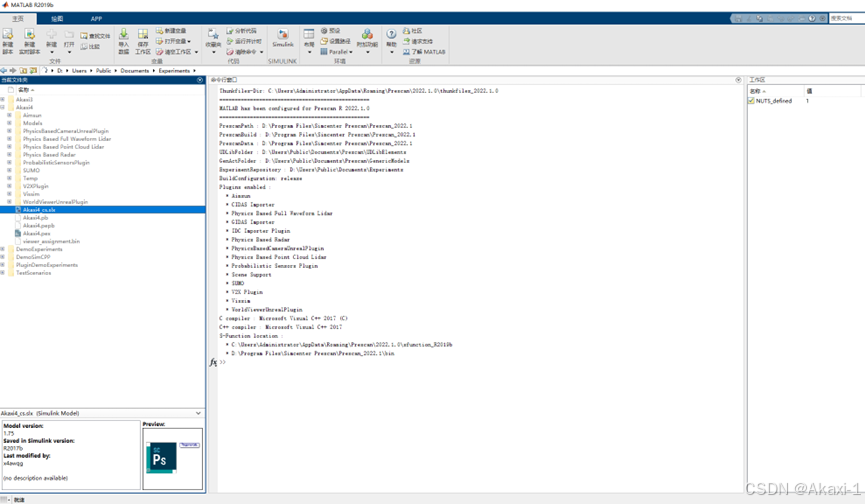Open the Command Window panel actions menu
The width and height of the screenshot is (865, 504).
738,80
